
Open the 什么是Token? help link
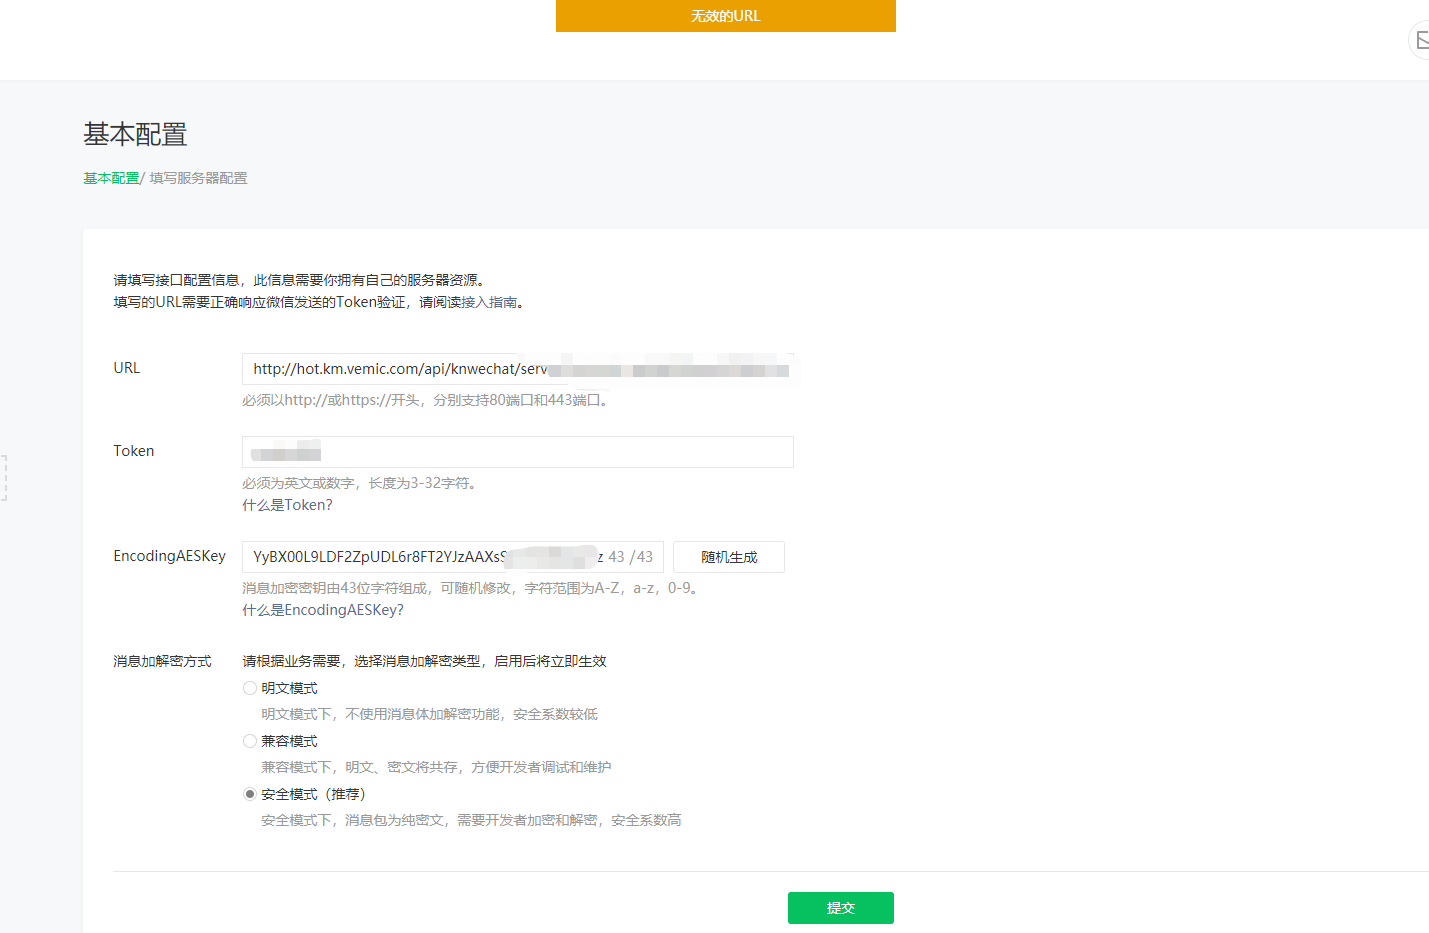(x=287, y=505)
